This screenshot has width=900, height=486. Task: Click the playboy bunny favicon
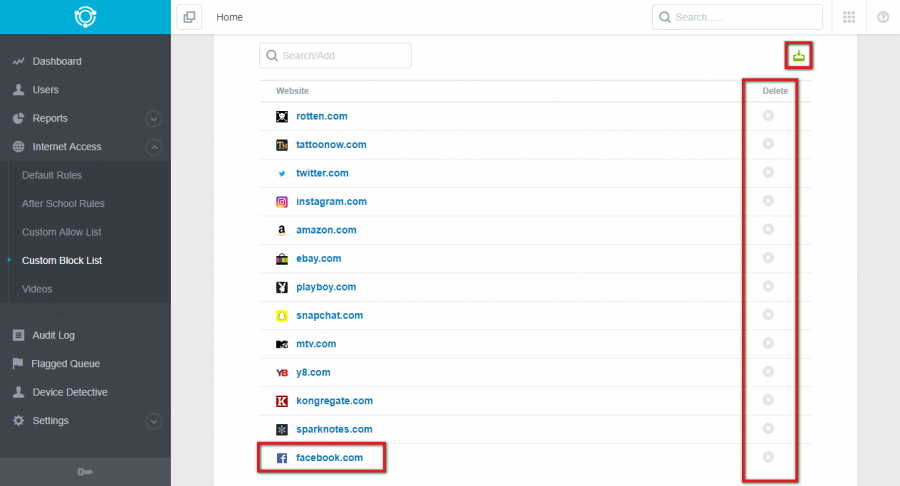pos(282,287)
